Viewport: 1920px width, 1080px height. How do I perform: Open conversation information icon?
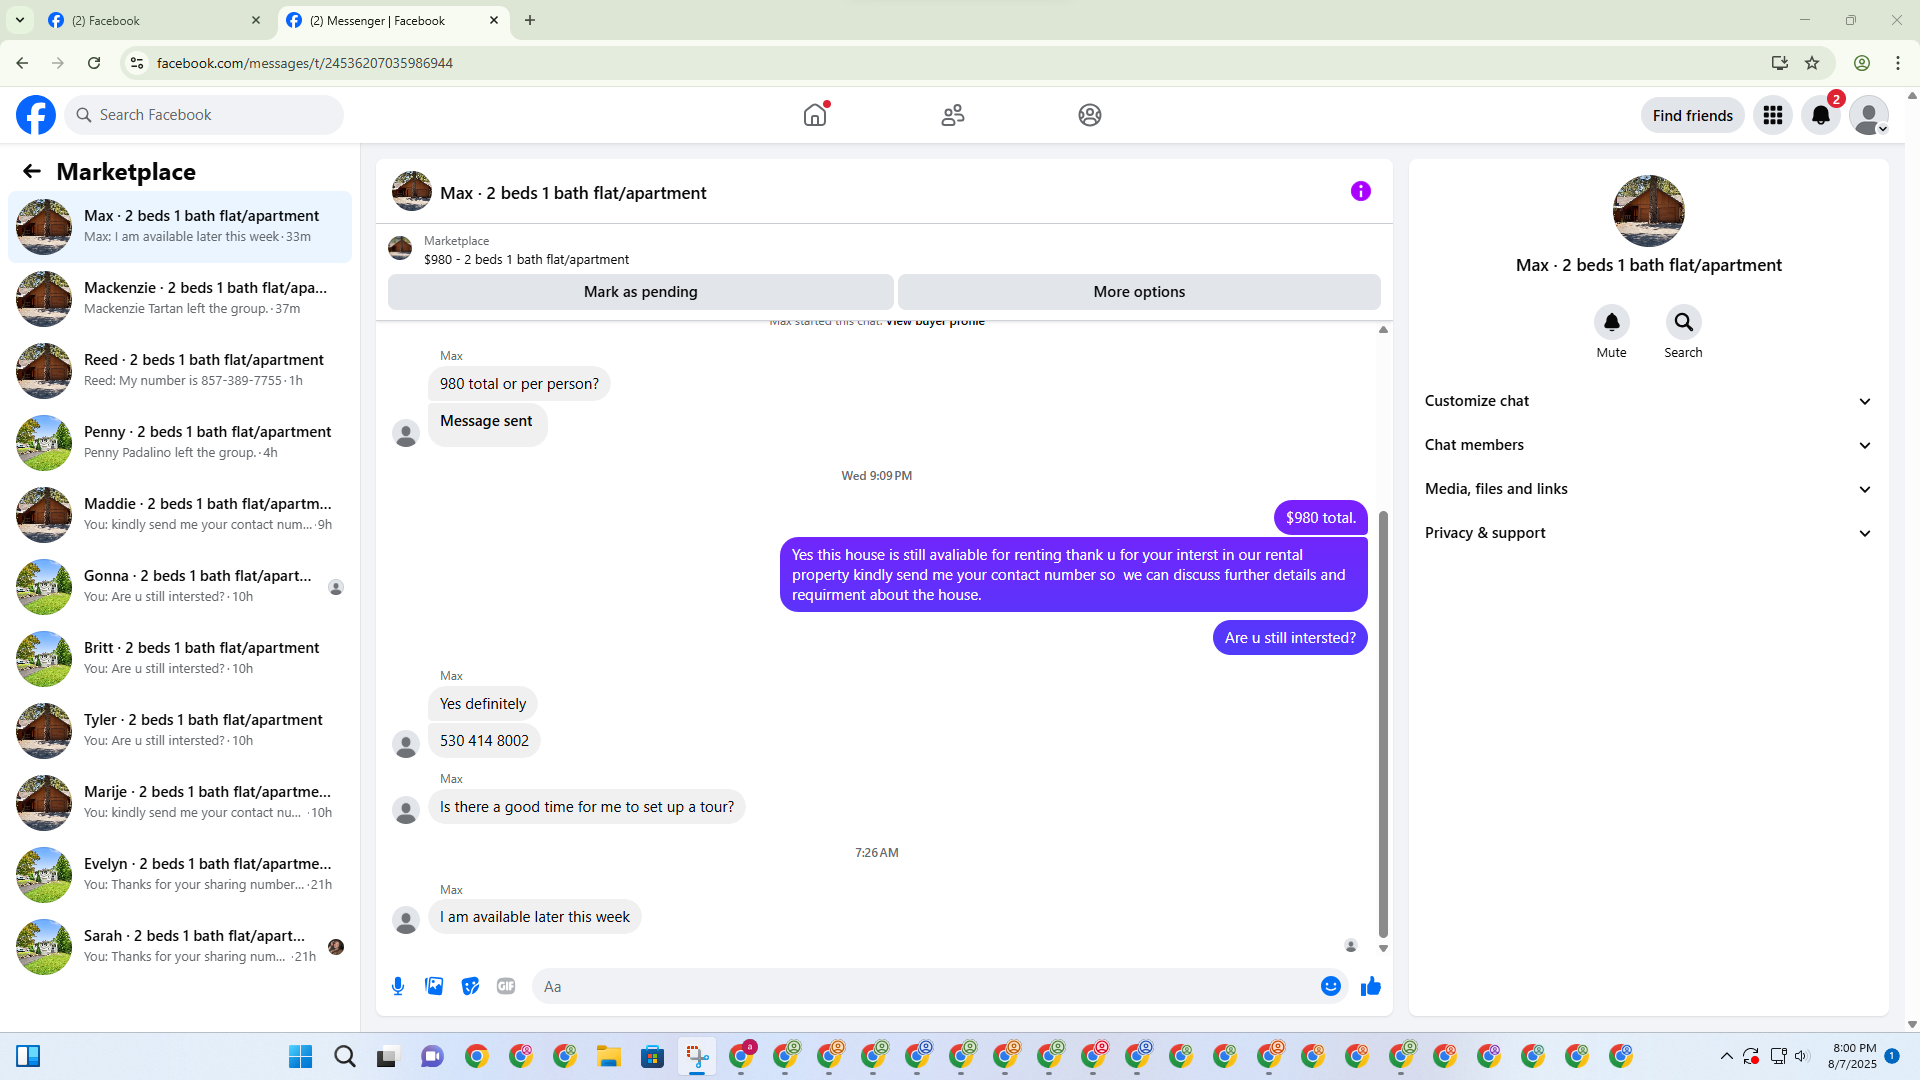pos(1361,191)
